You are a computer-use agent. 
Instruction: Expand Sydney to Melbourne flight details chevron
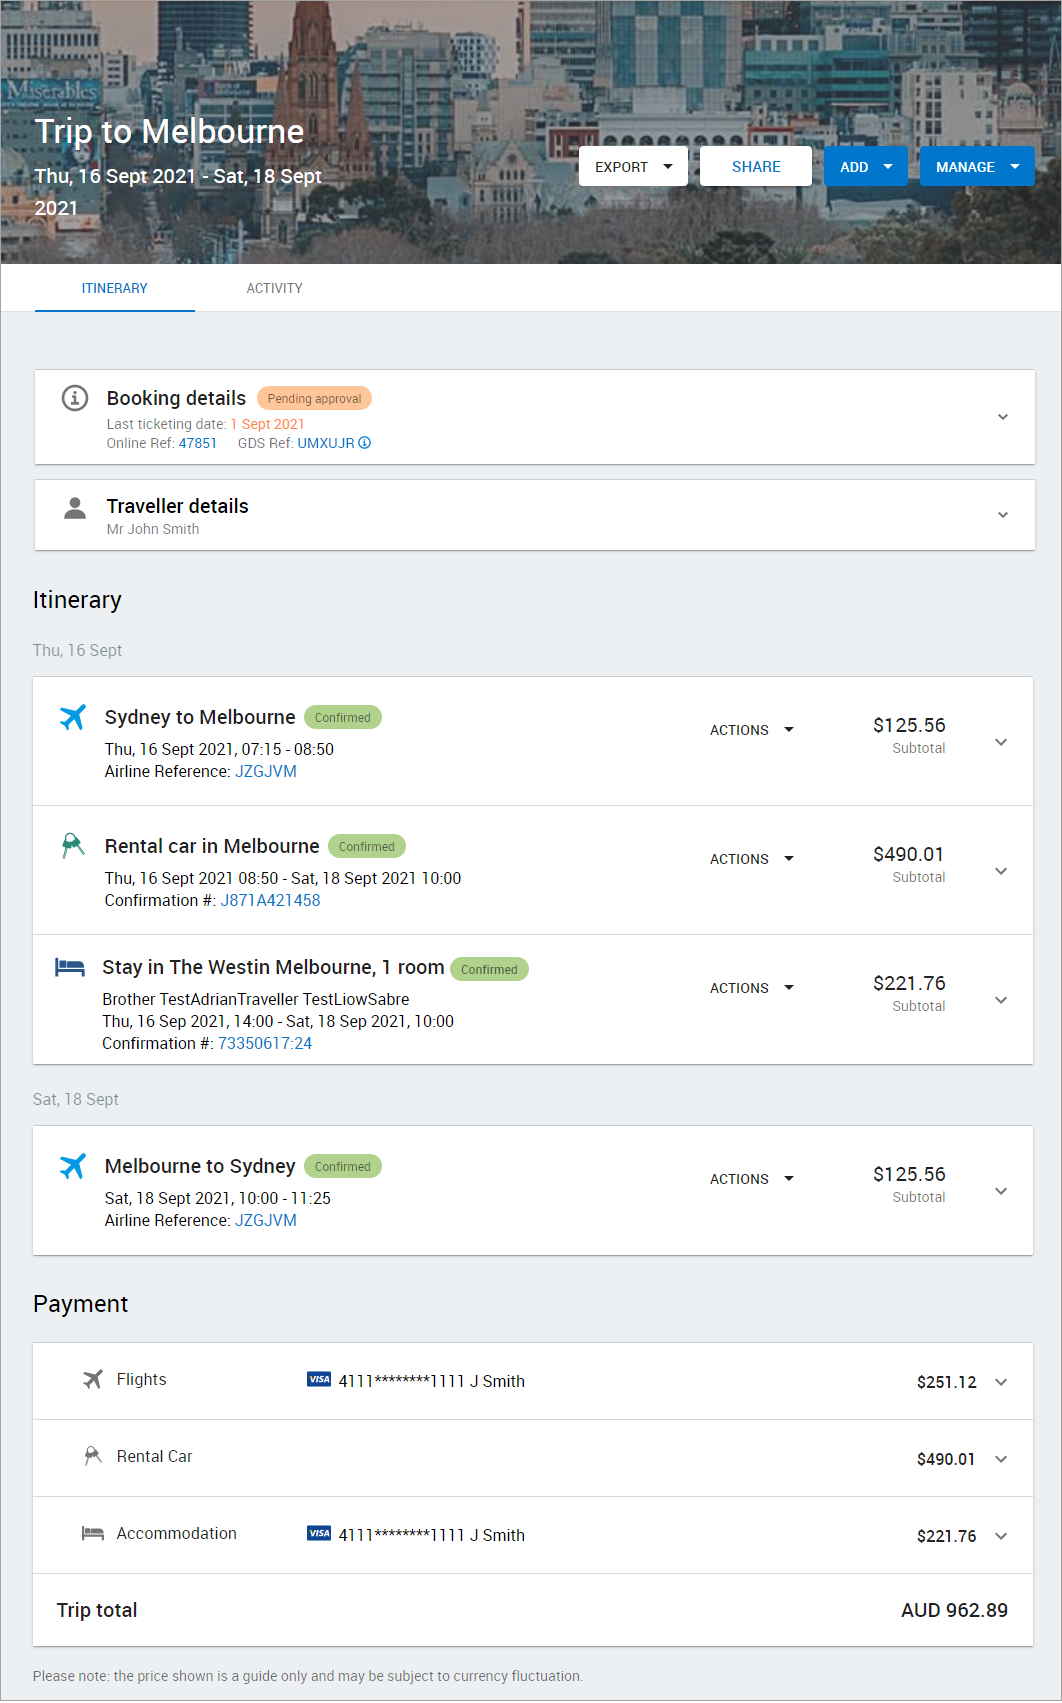click(x=1001, y=742)
